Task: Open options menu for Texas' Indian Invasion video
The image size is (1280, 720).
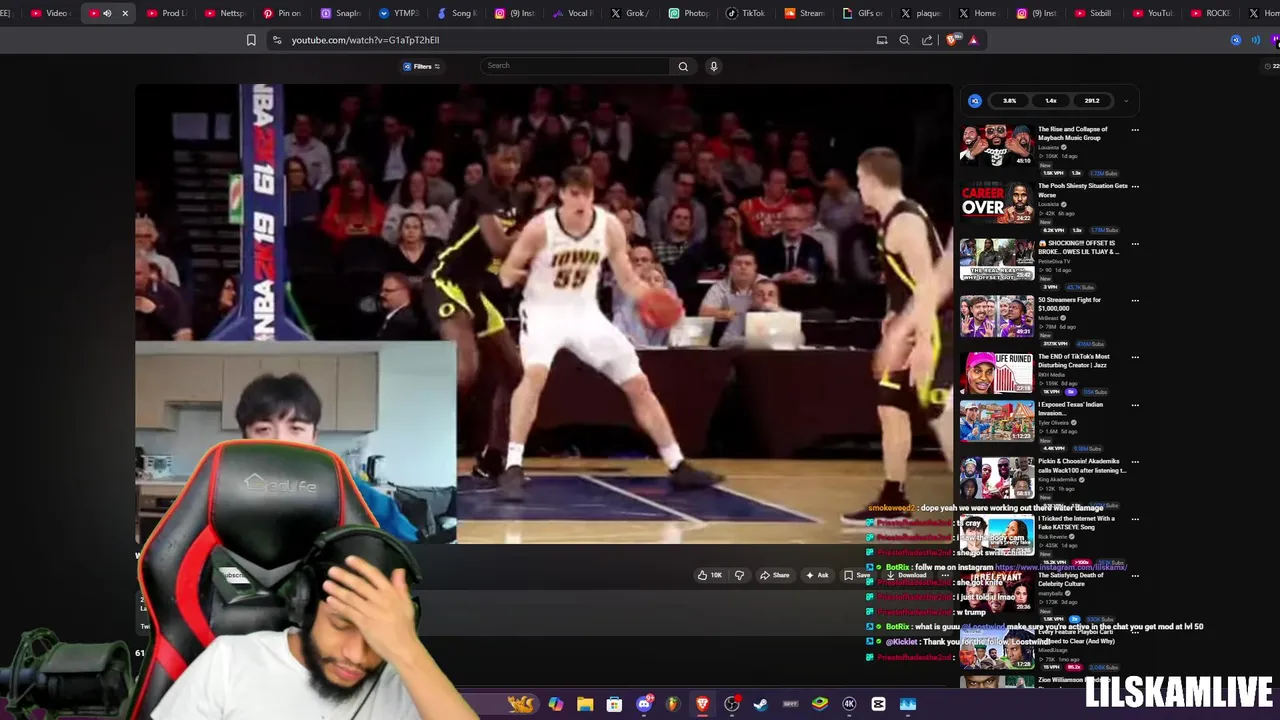Action: point(1134,406)
